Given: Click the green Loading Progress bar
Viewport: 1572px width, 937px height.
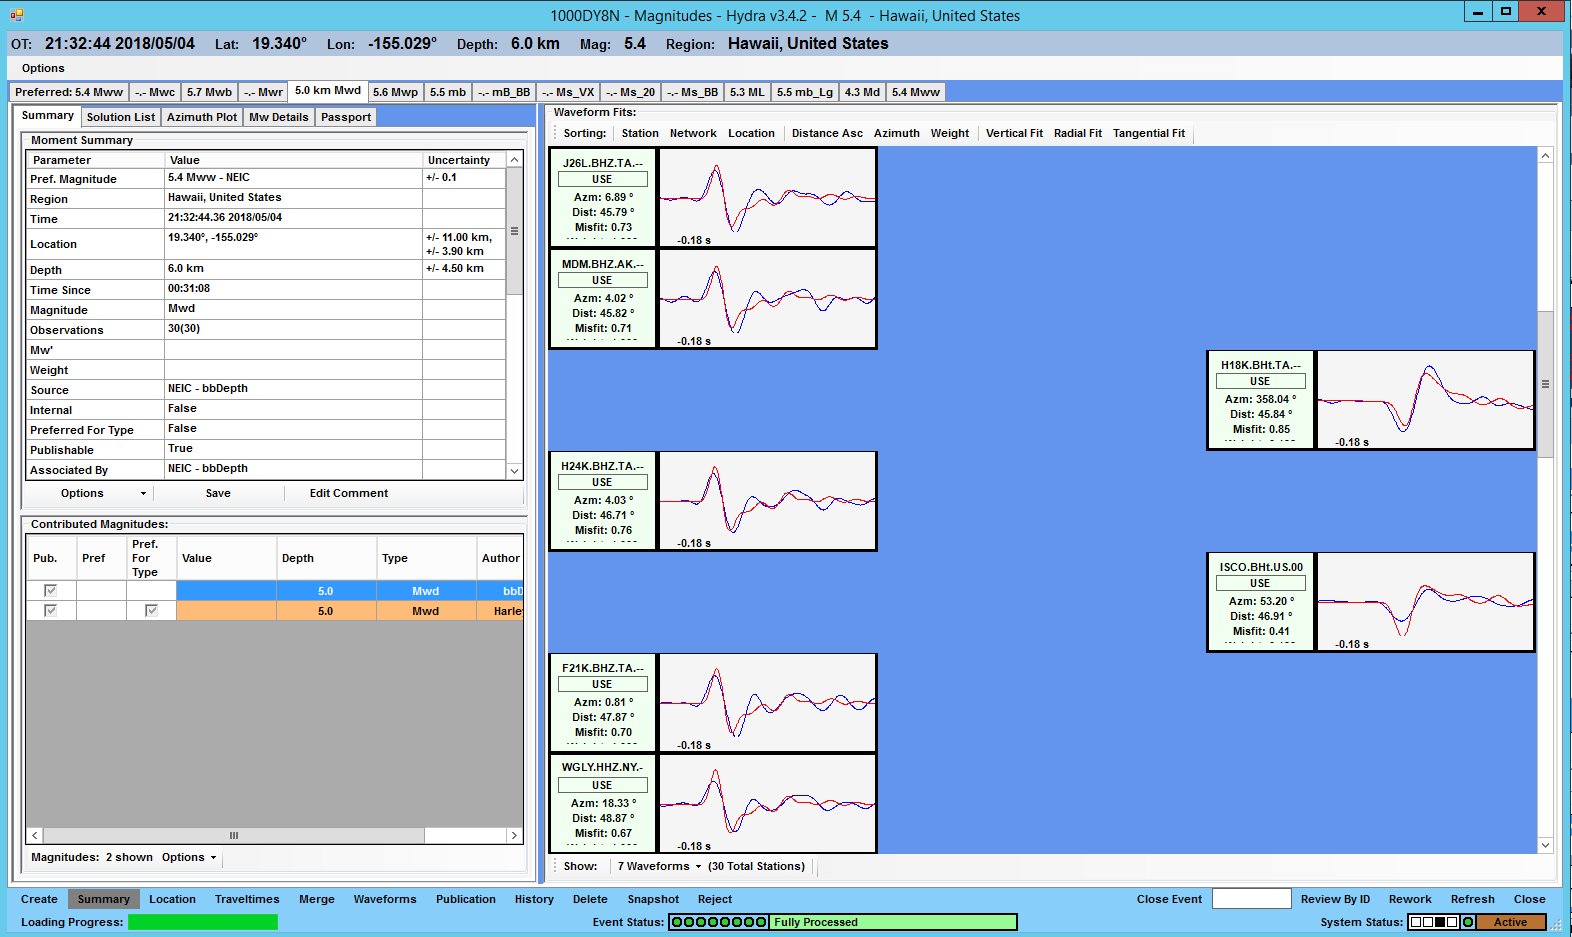Looking at the screenshot, I should pyautogui.click(x=203, y=922).
